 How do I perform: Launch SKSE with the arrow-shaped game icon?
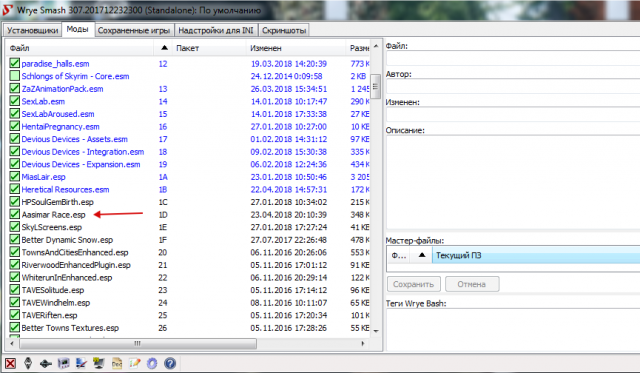tap(45, 363)
